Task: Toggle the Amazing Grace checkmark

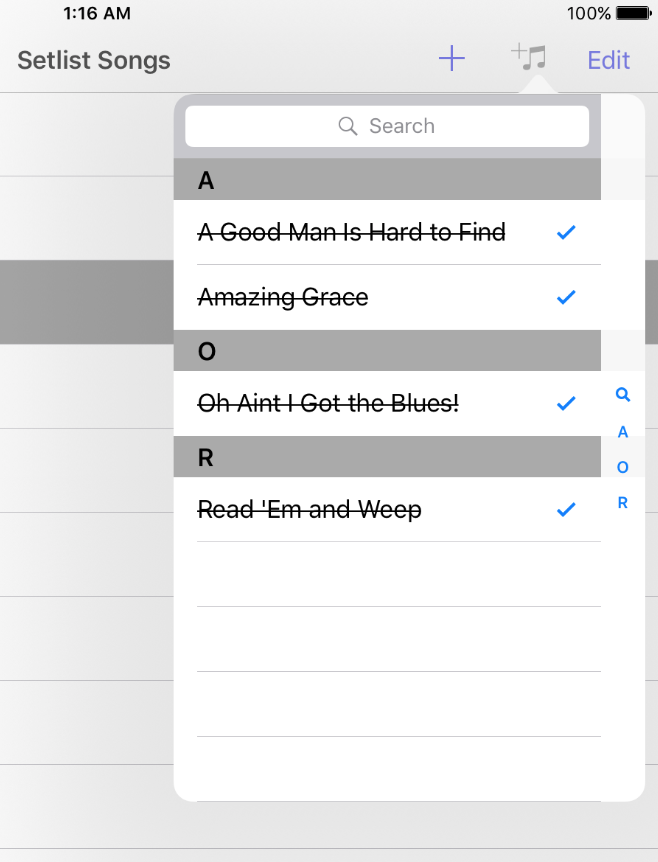Action: pyautogui.click(x=566, y=297)
